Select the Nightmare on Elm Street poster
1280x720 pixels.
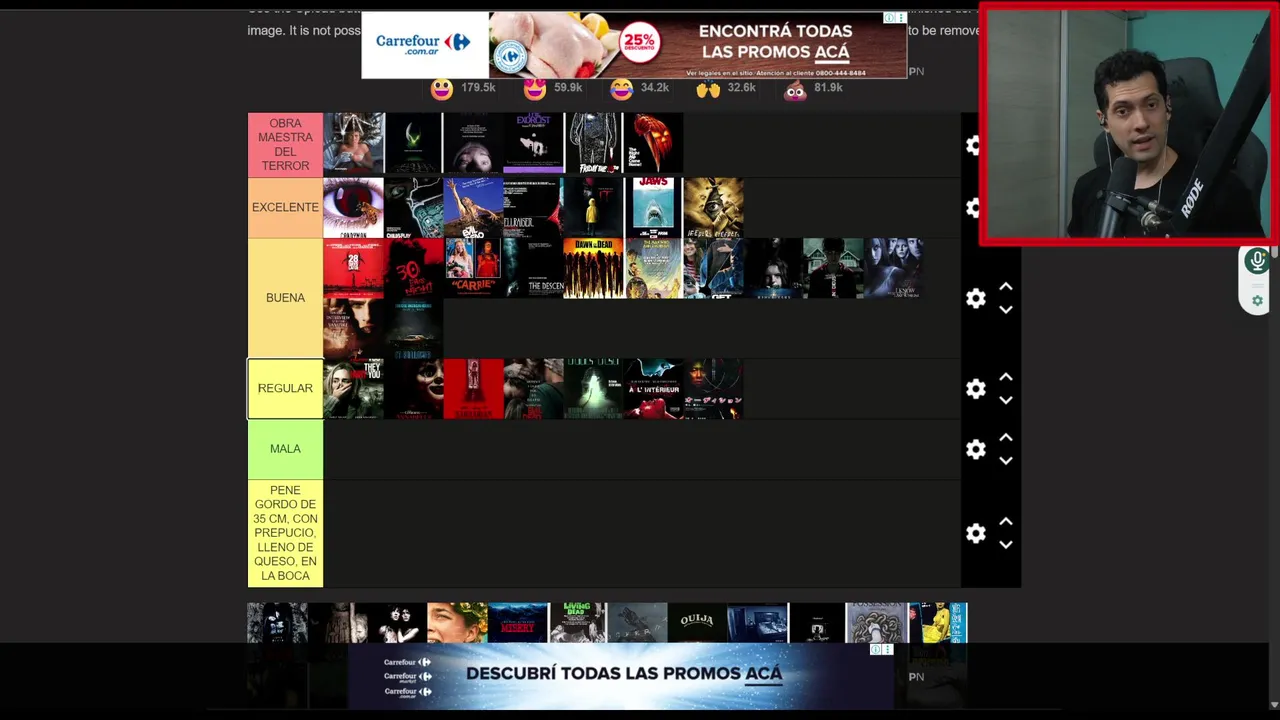point(353,143)
